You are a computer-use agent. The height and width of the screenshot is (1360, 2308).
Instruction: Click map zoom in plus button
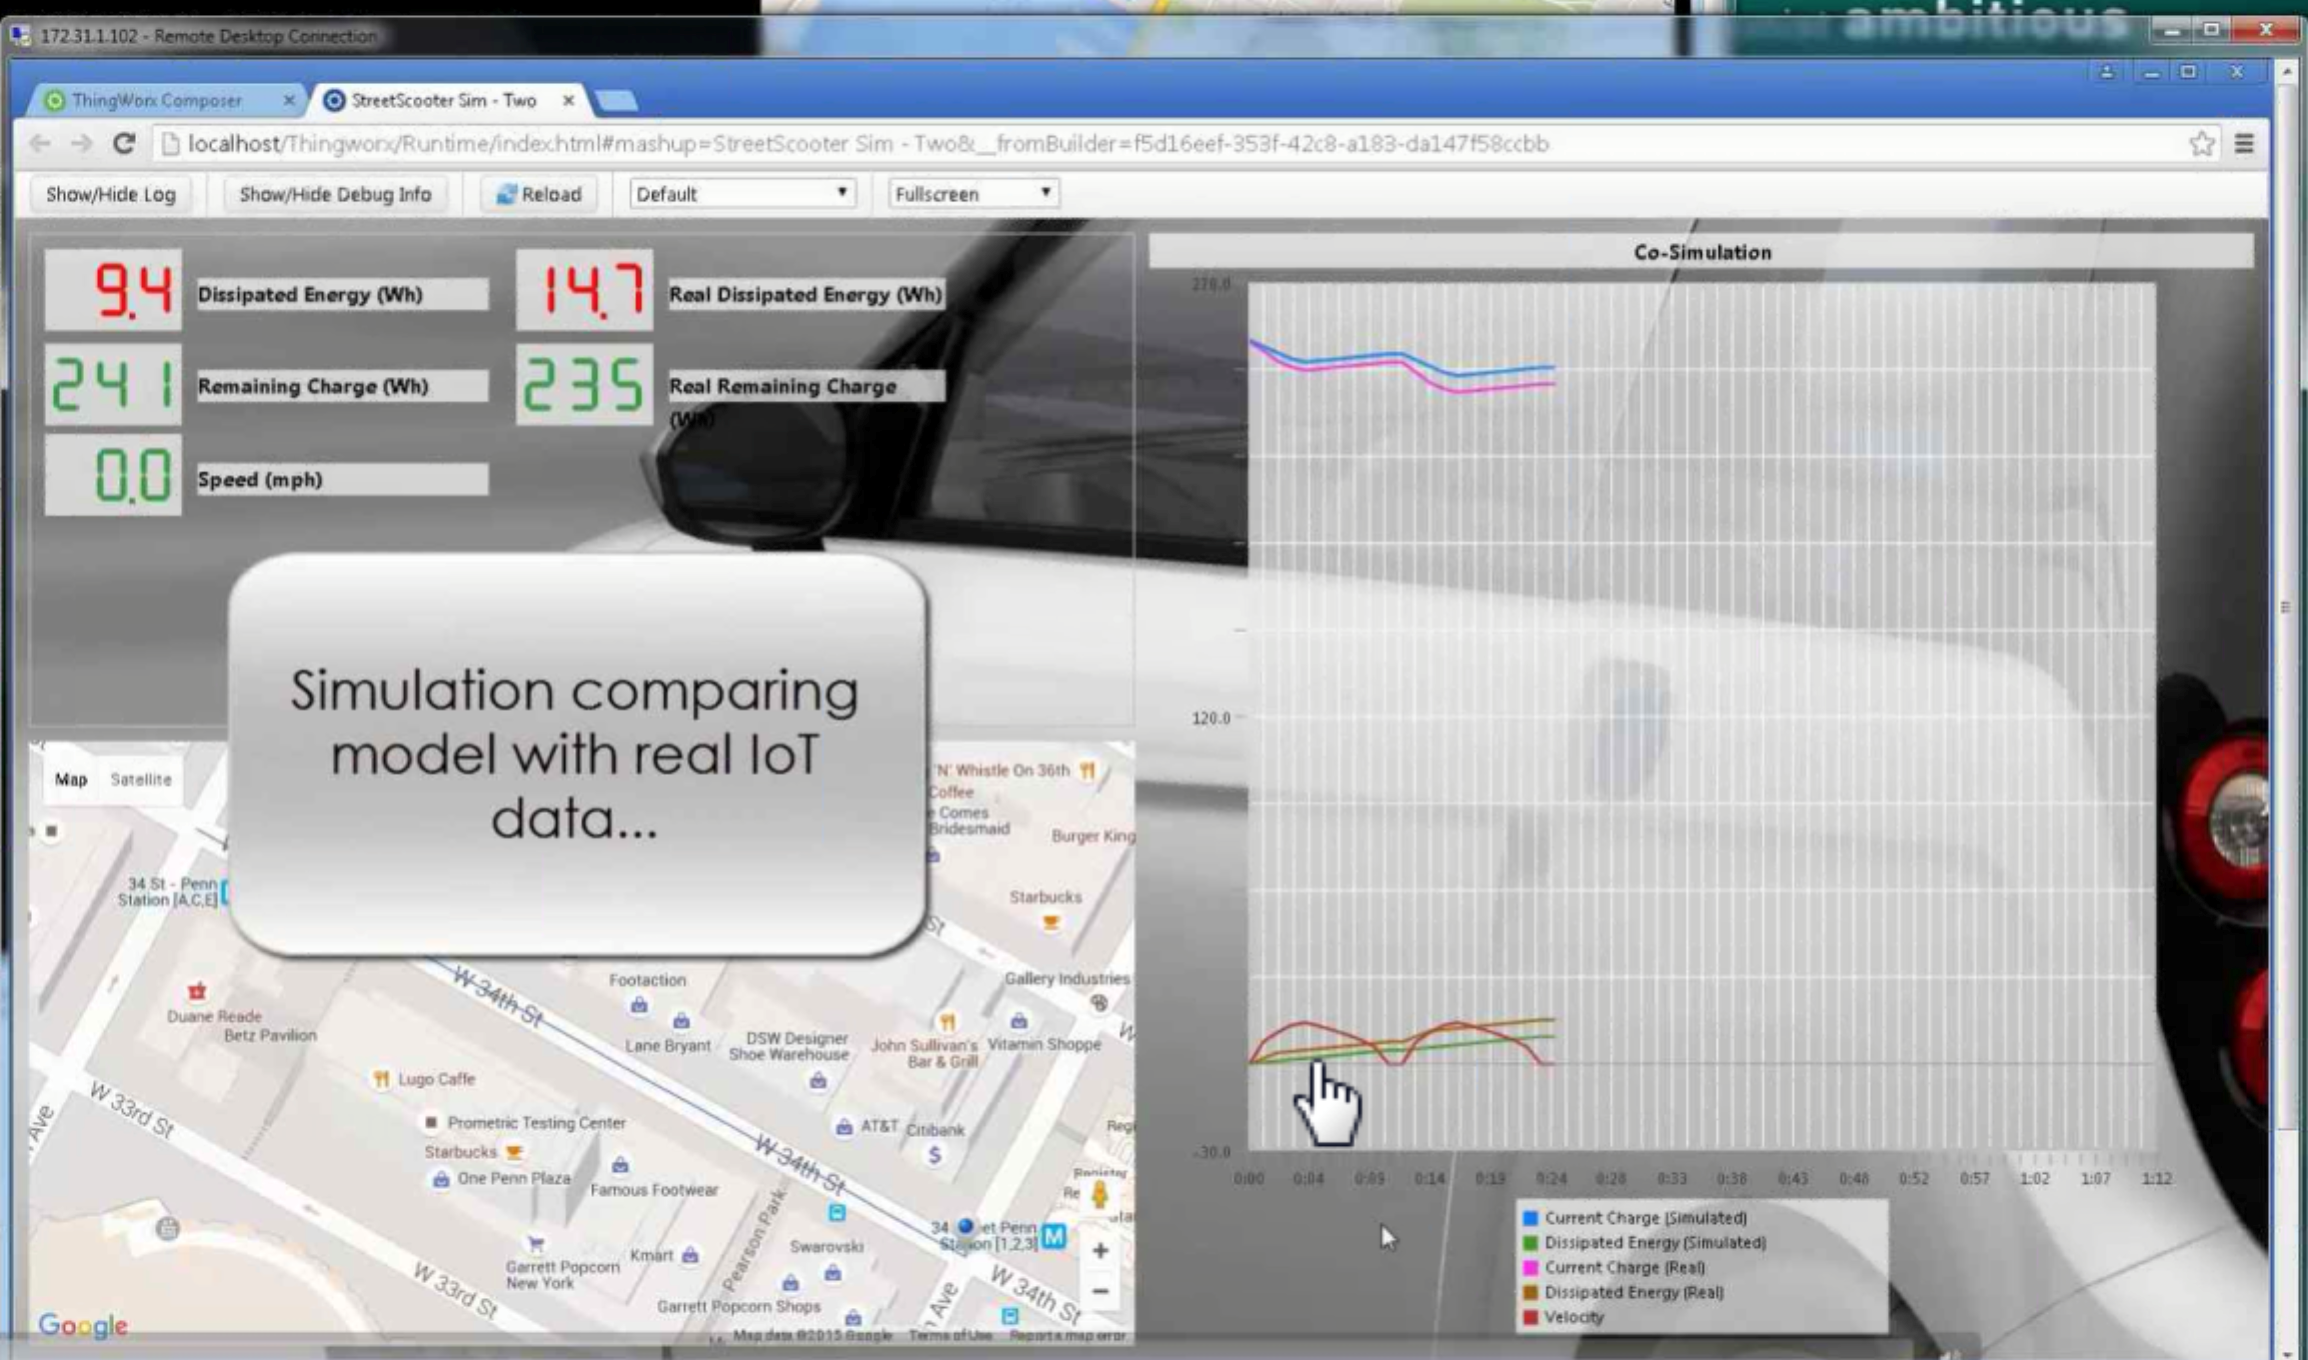click(x=1100, y=1250)
